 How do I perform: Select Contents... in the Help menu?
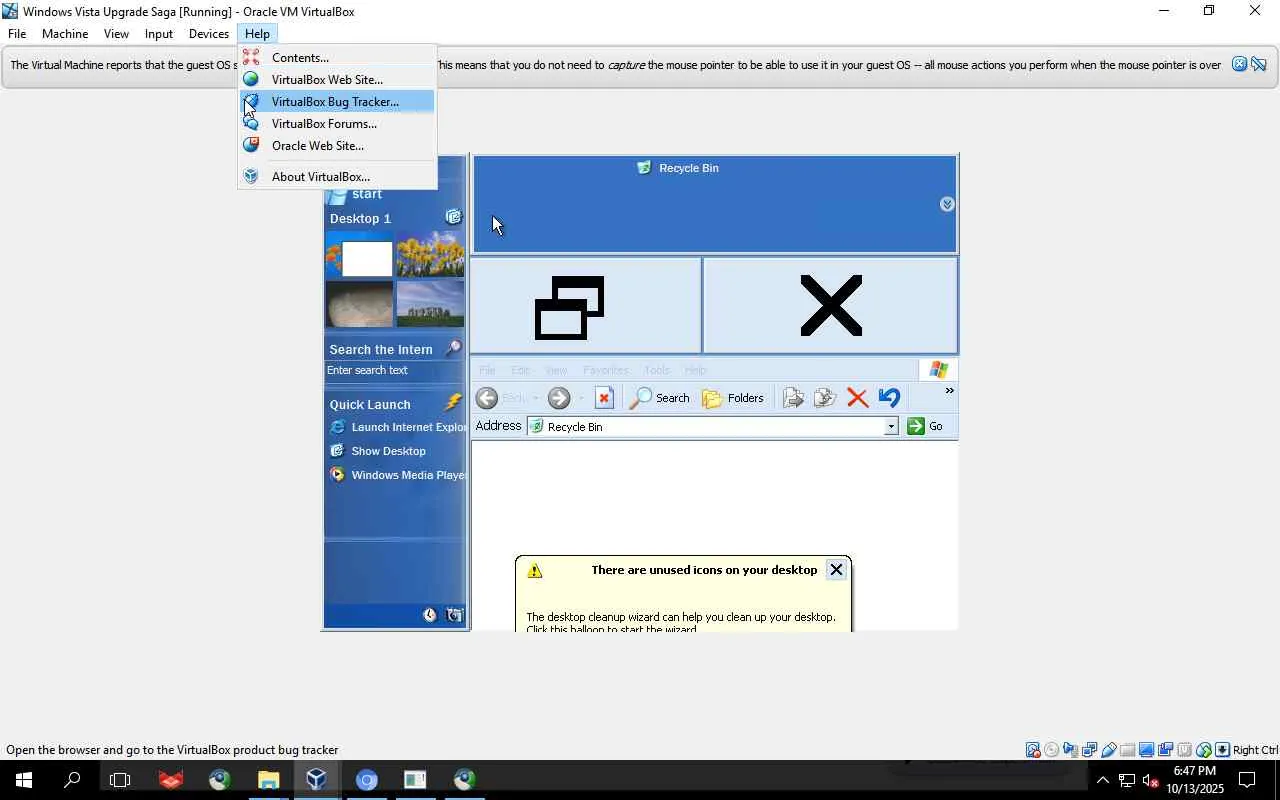(337, 58)
